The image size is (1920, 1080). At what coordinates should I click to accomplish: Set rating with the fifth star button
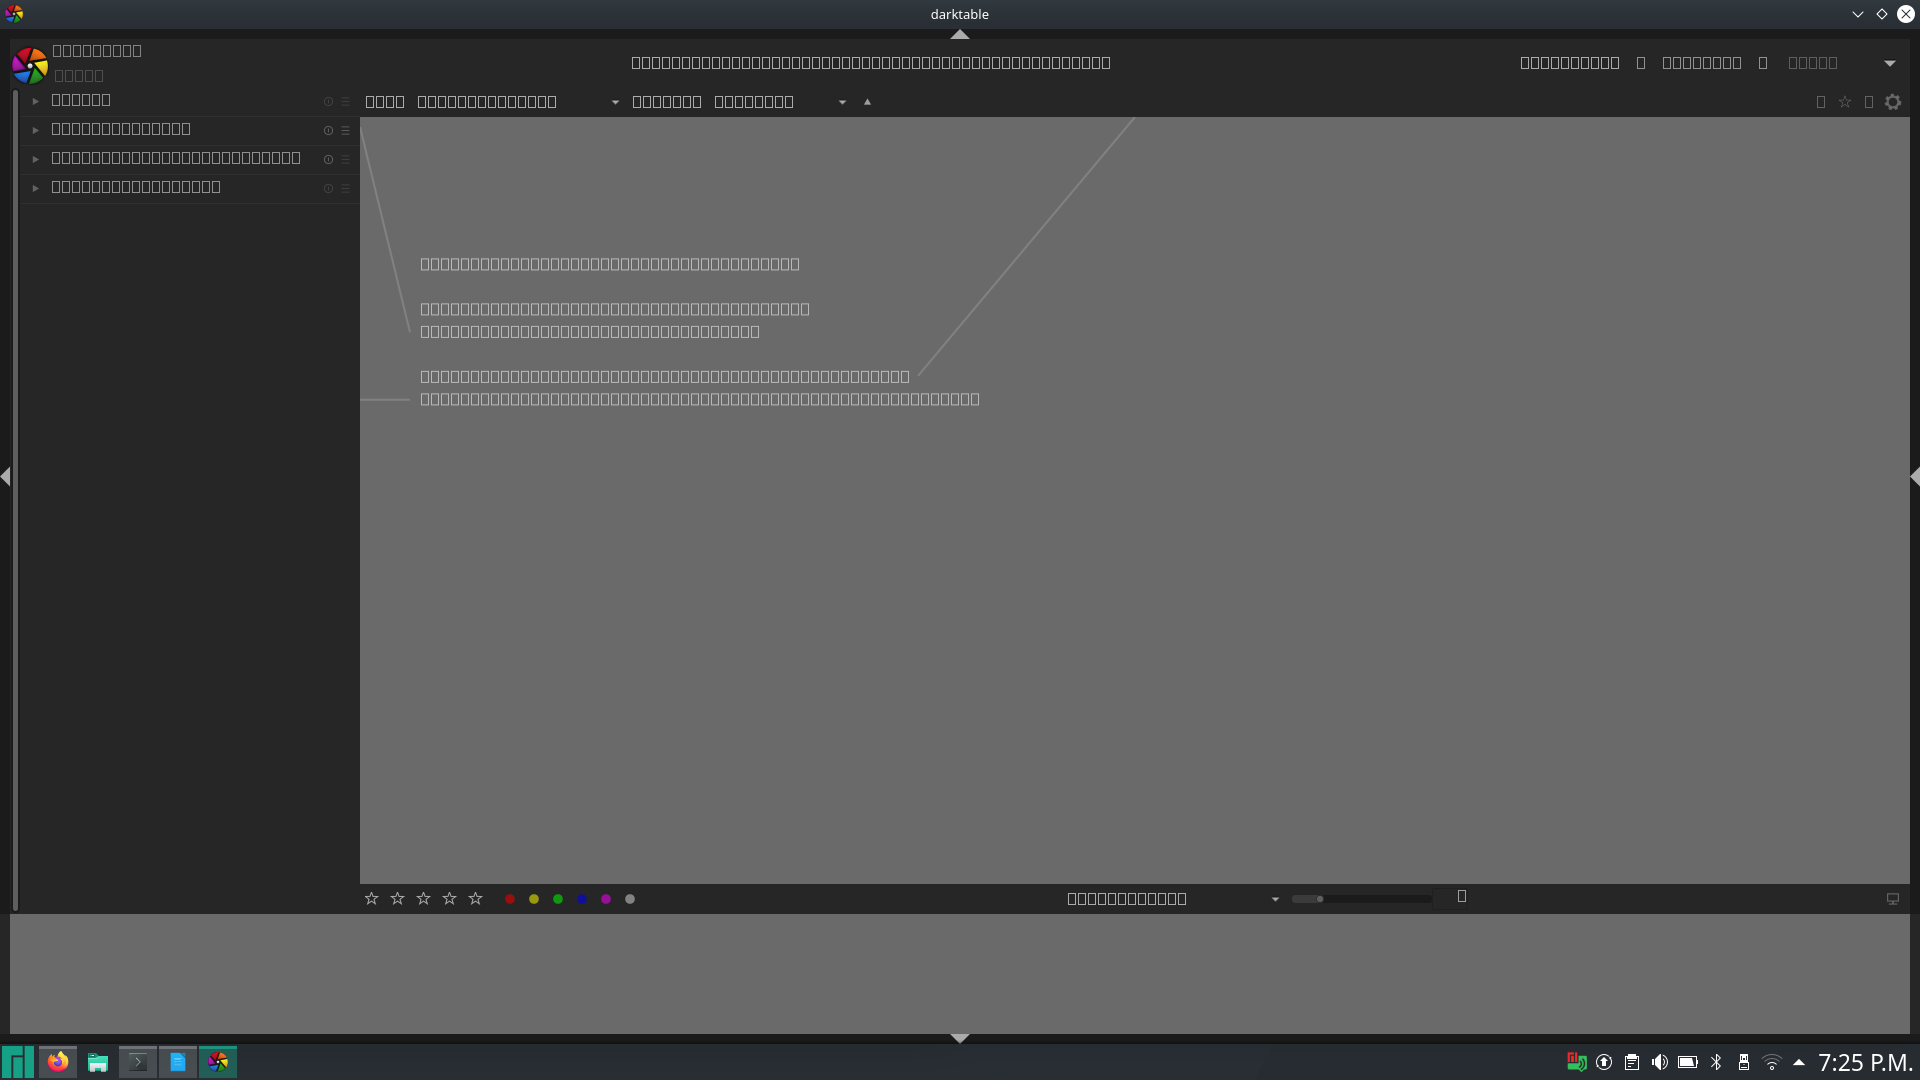pyautogui.click(x=476, y=899)
